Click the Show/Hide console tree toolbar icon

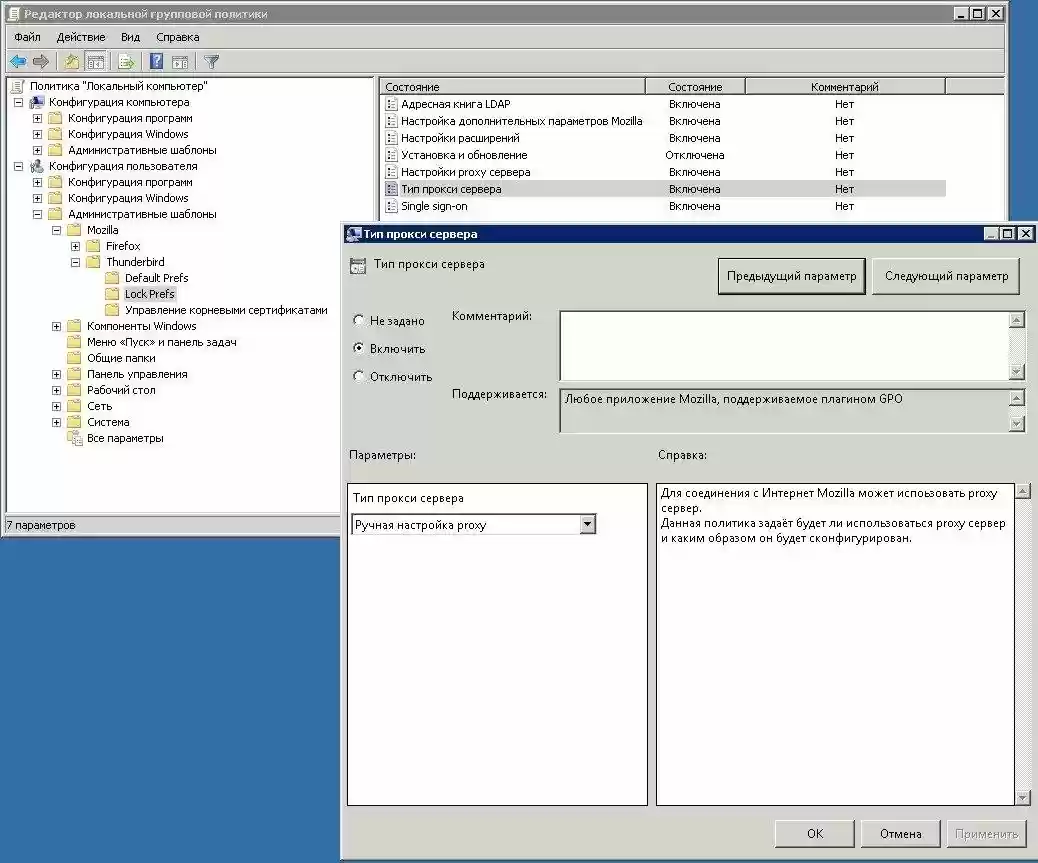pyautogui.click(x=96, y=61)
